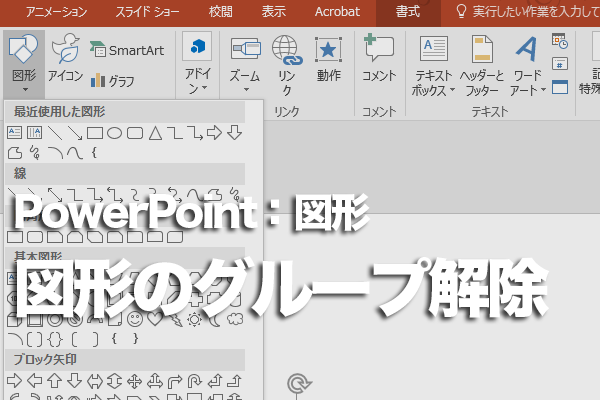The height and width of the screenshot is (400, 600).
Task: Select the lightning bolt shape
Action: click(175, 320)
